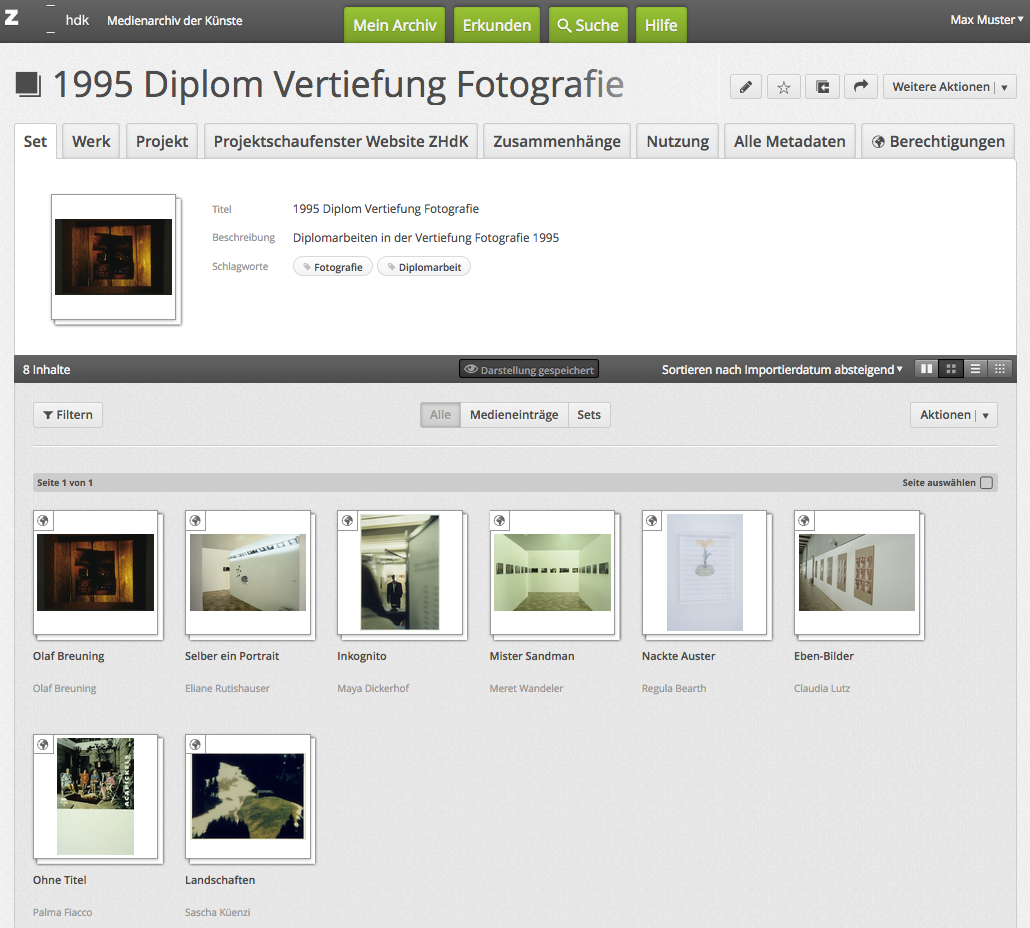This screenshot has width=1030, height=928.
Task: Click the add-to-set icon button
Action: 822,87
